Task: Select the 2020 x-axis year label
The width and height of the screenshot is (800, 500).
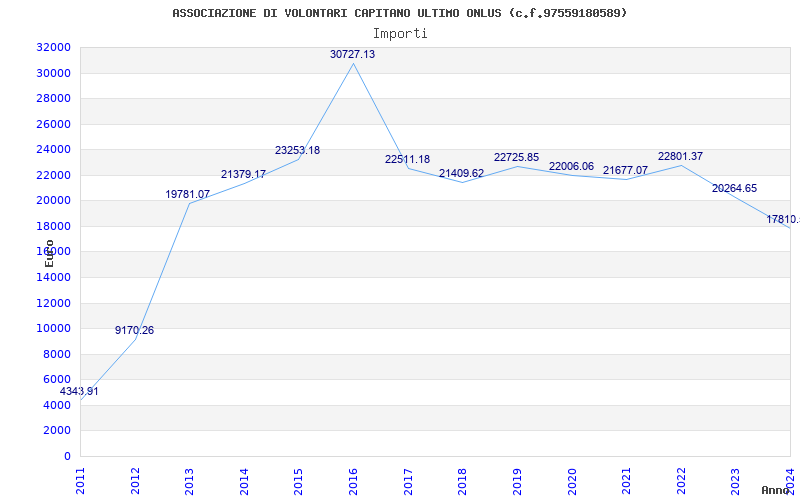Action: pyautogui.click(x=571, y=481)
